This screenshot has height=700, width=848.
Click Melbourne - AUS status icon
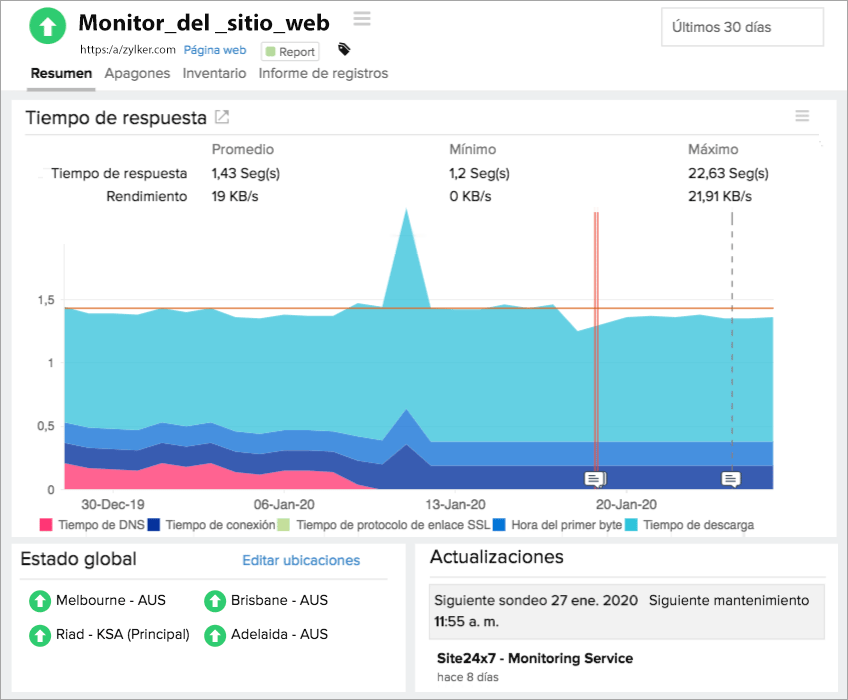(39, 601)
